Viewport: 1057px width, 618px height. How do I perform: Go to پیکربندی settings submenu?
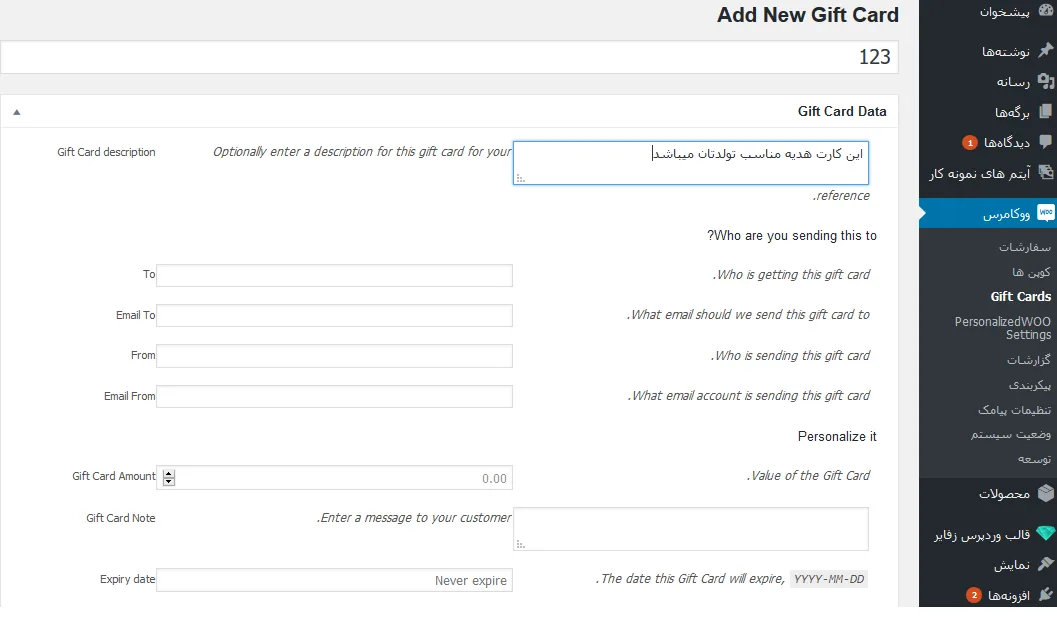(1029, 385)
